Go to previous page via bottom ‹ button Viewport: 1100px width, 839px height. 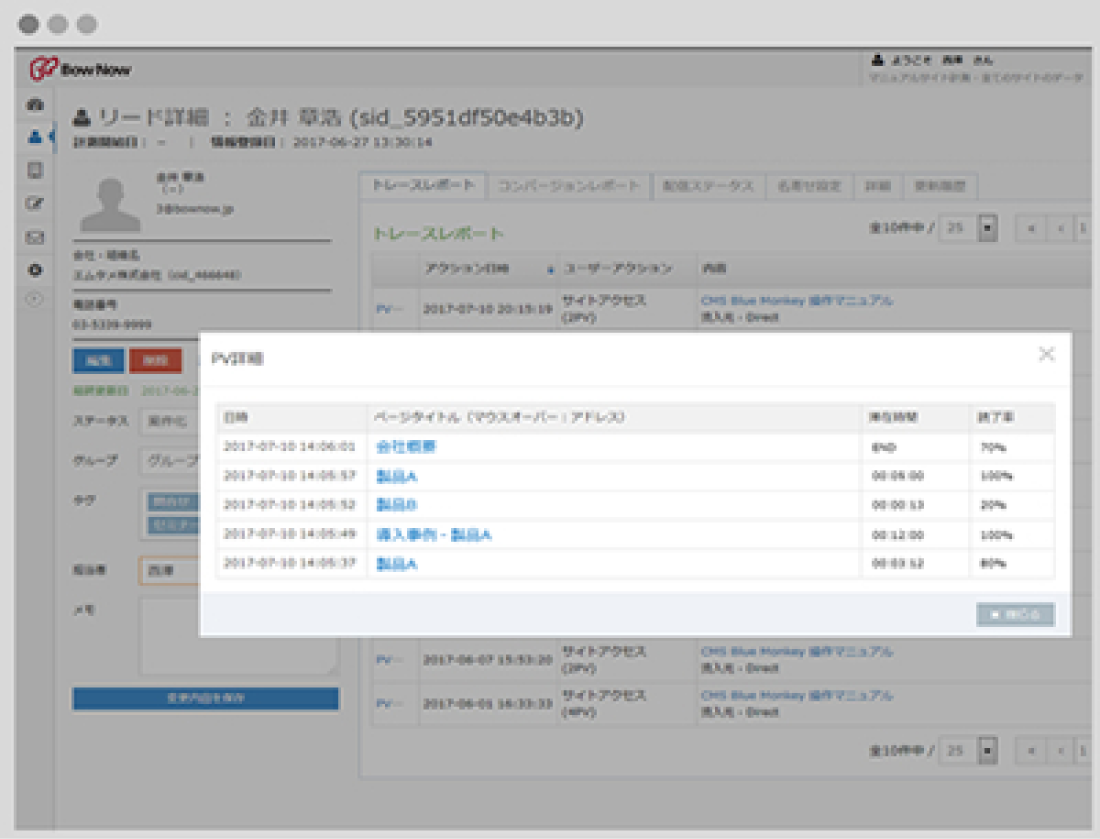coord(1060,751)
